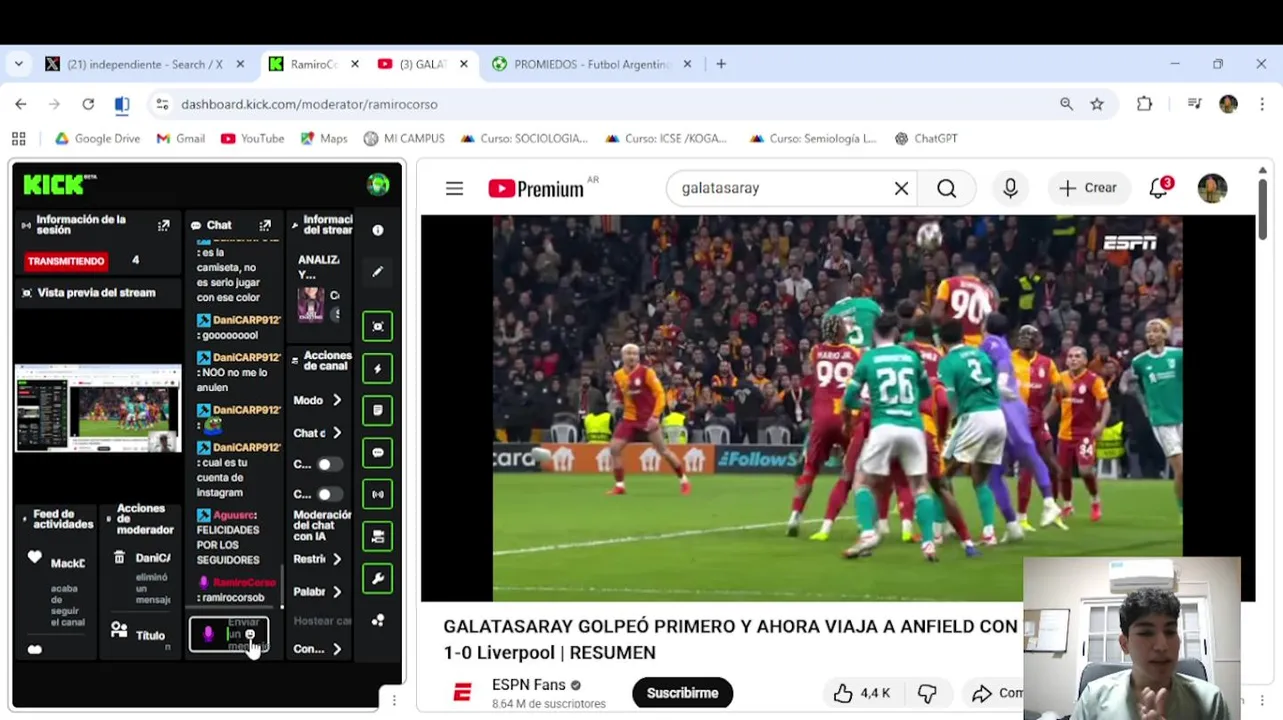The image size is (1283, 720).
Task: Switch to the independiente Search X tab
Action: tap(145, 64)
